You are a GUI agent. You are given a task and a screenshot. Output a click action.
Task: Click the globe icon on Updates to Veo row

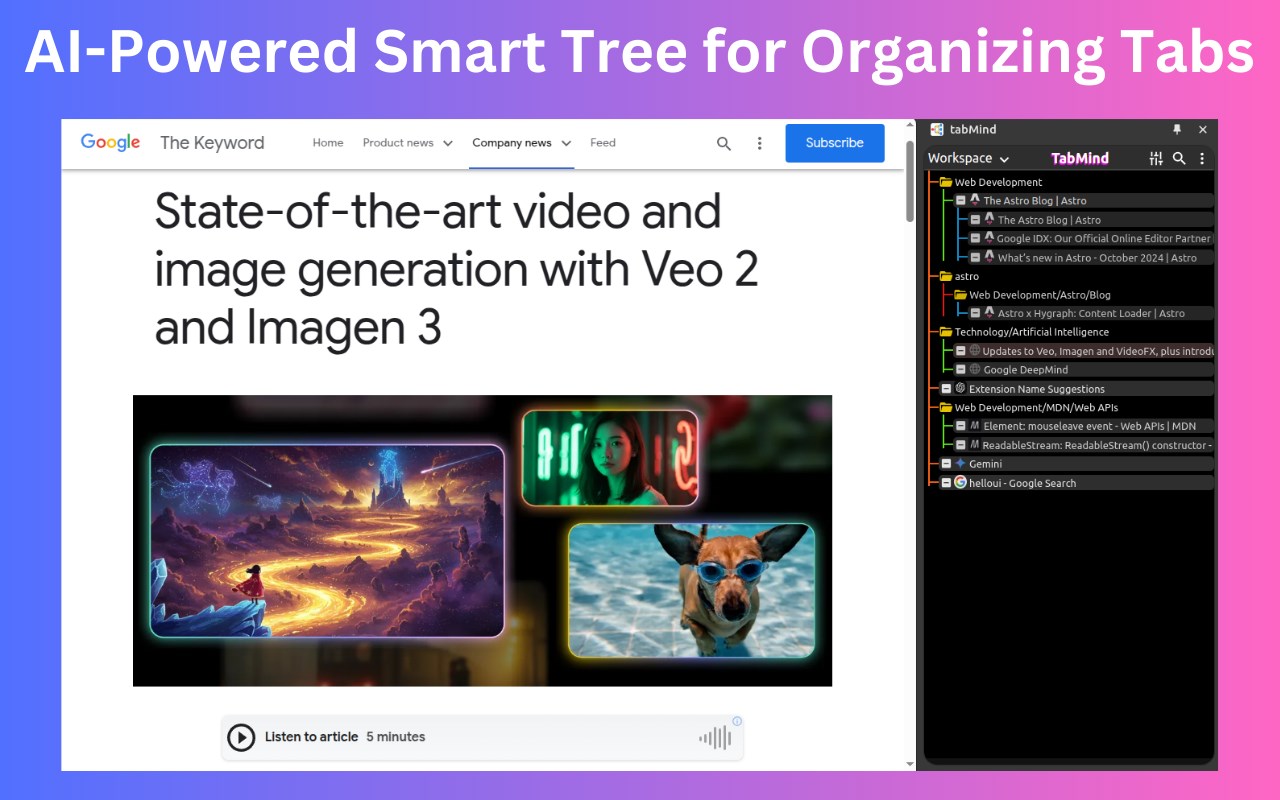(975, 351)
